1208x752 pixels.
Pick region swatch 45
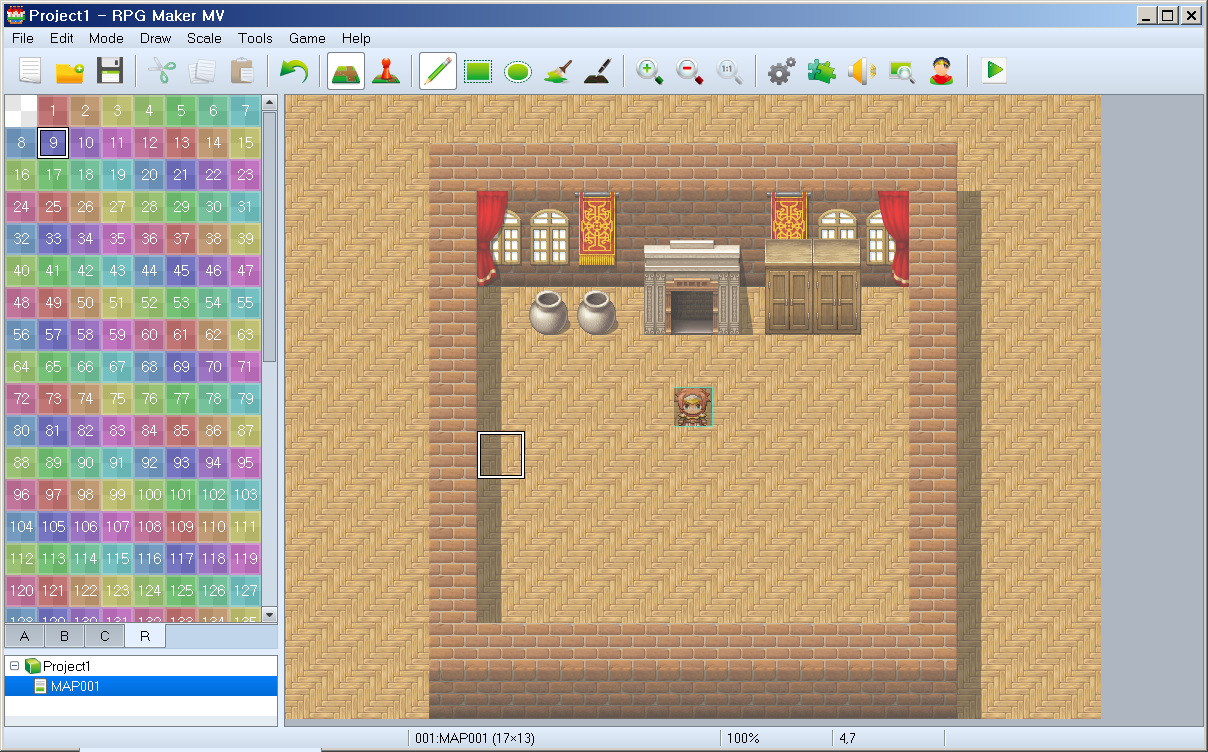(181, 271)
